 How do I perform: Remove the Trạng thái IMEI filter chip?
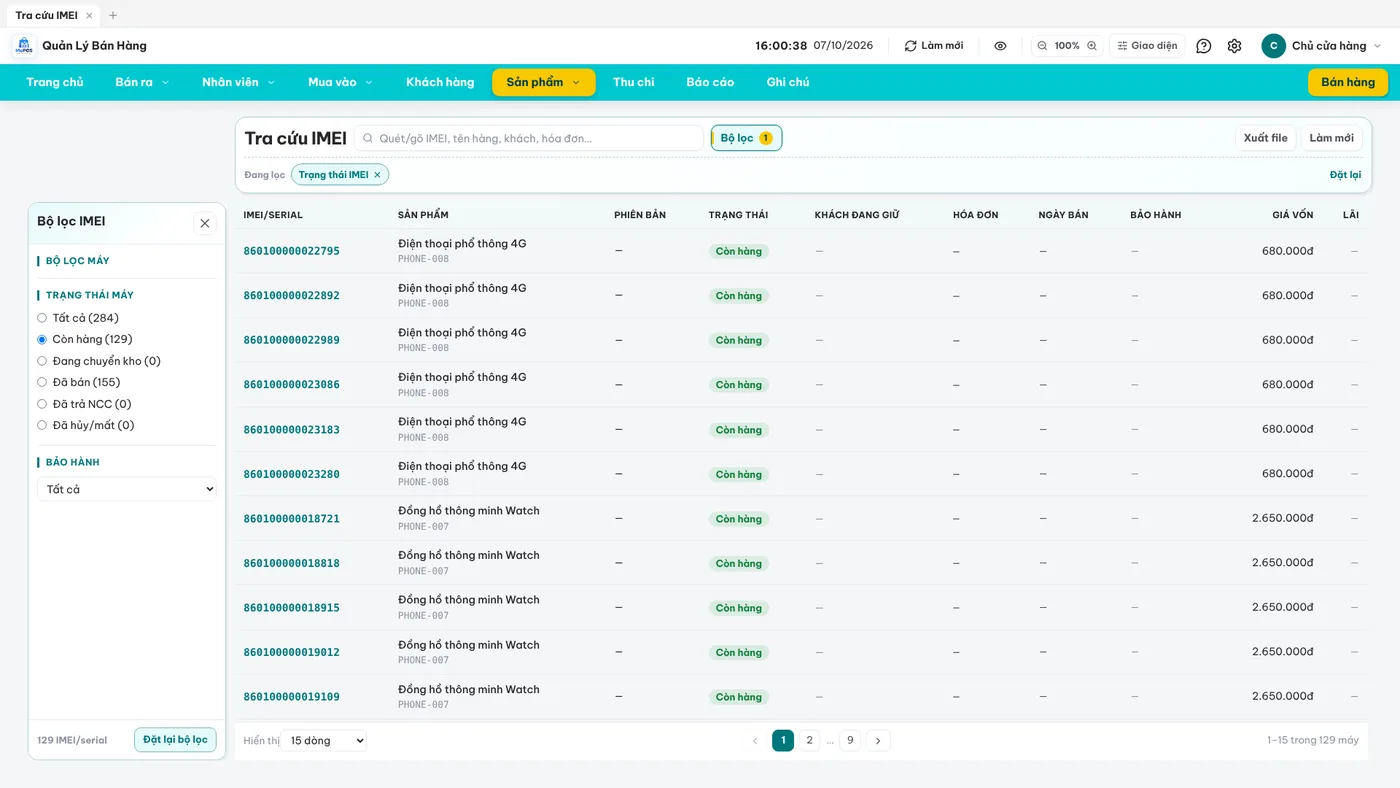377,175
